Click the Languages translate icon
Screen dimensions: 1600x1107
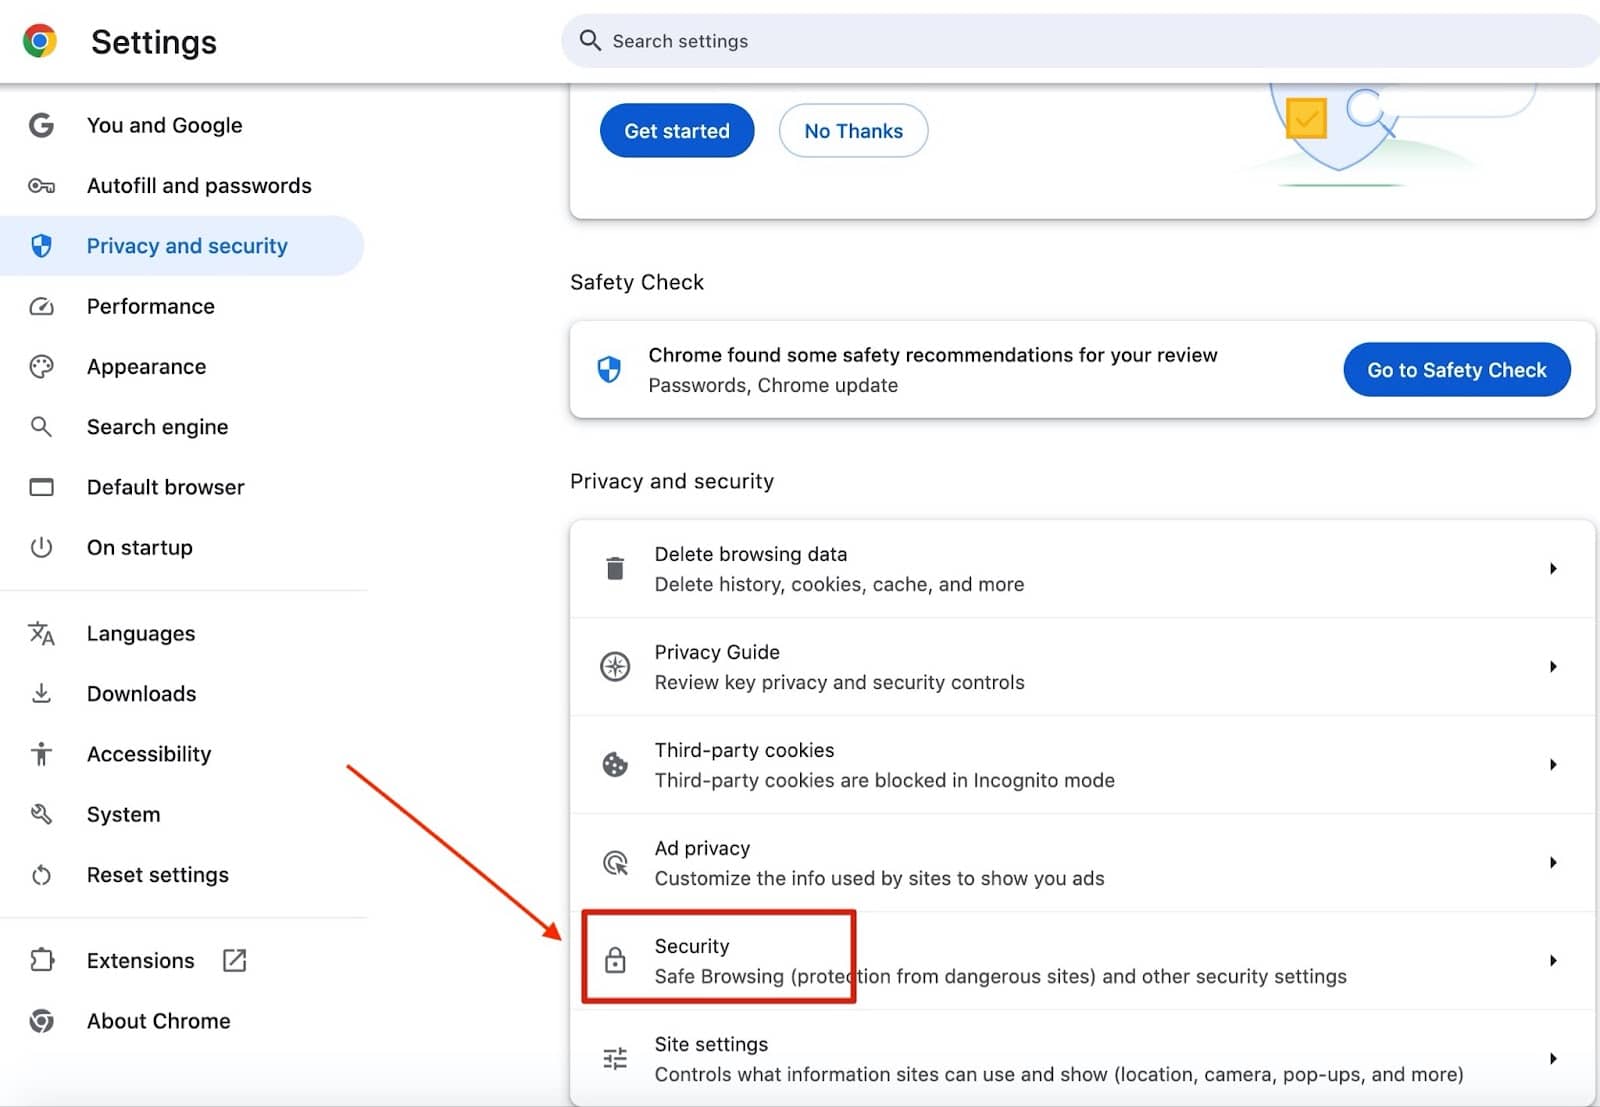(x=41, y=634)
